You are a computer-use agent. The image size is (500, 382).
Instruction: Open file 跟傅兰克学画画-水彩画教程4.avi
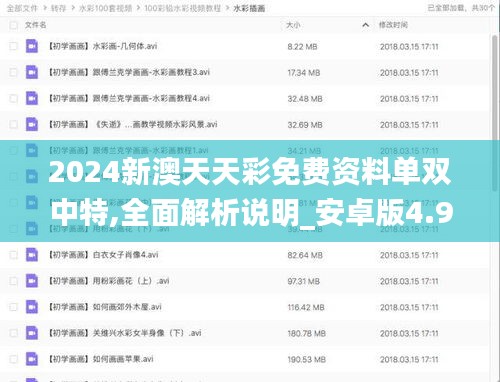tap(129, 98)
